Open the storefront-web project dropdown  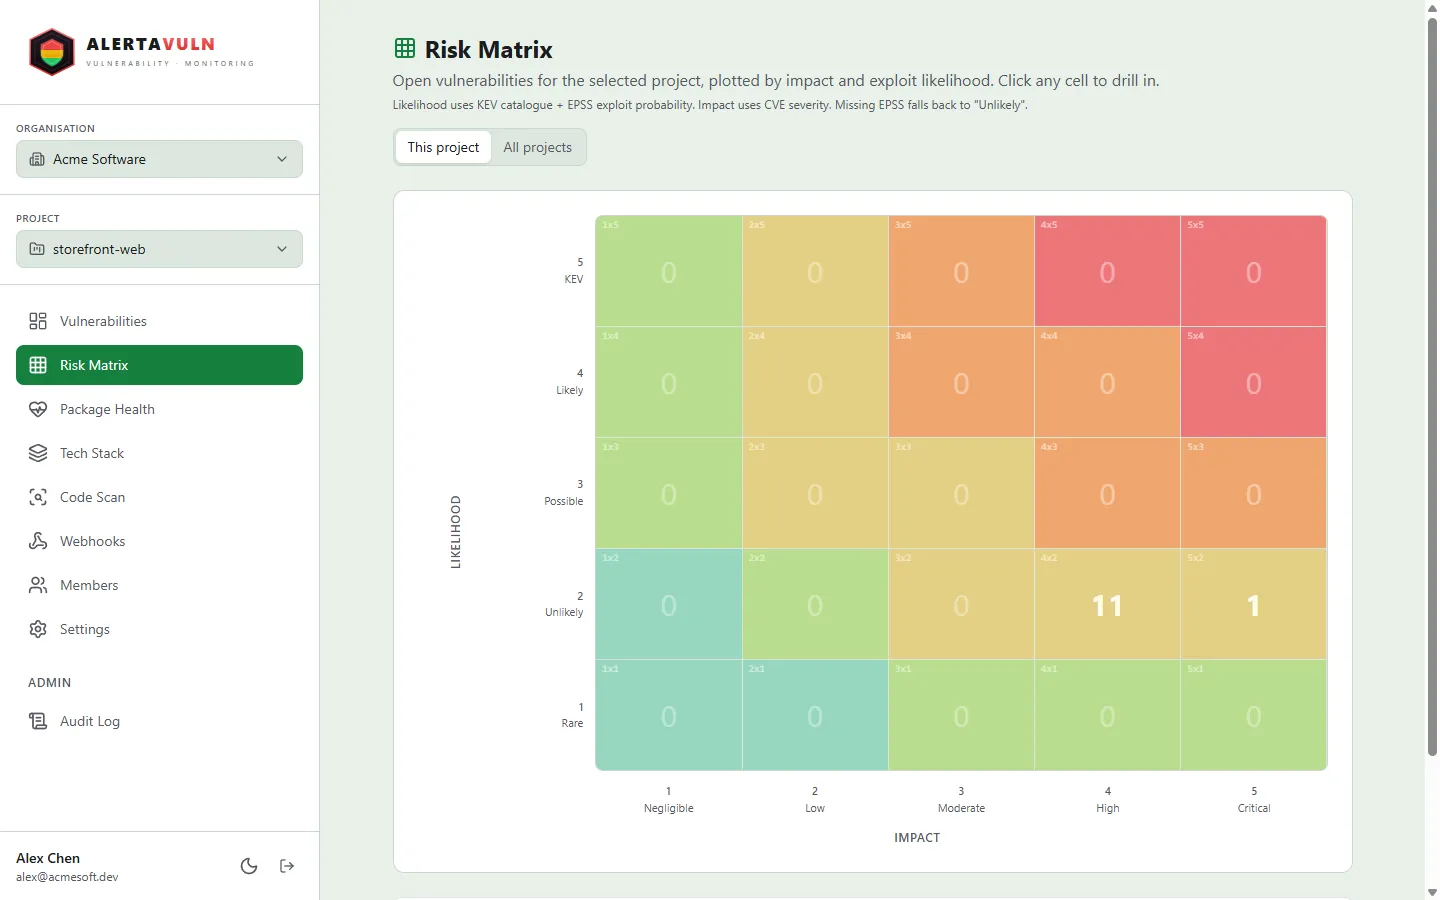point(159,249)
